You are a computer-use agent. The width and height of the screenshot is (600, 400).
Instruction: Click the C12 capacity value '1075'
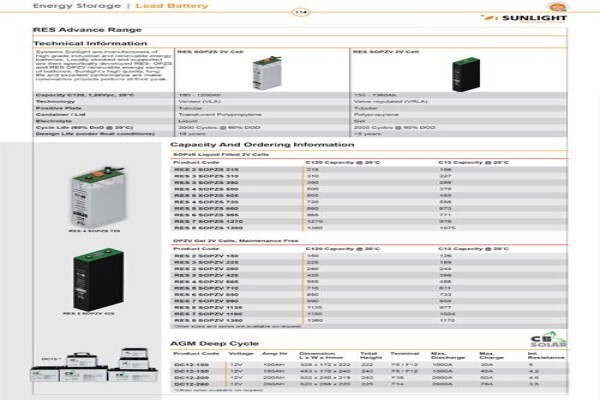tap(447, 228)
